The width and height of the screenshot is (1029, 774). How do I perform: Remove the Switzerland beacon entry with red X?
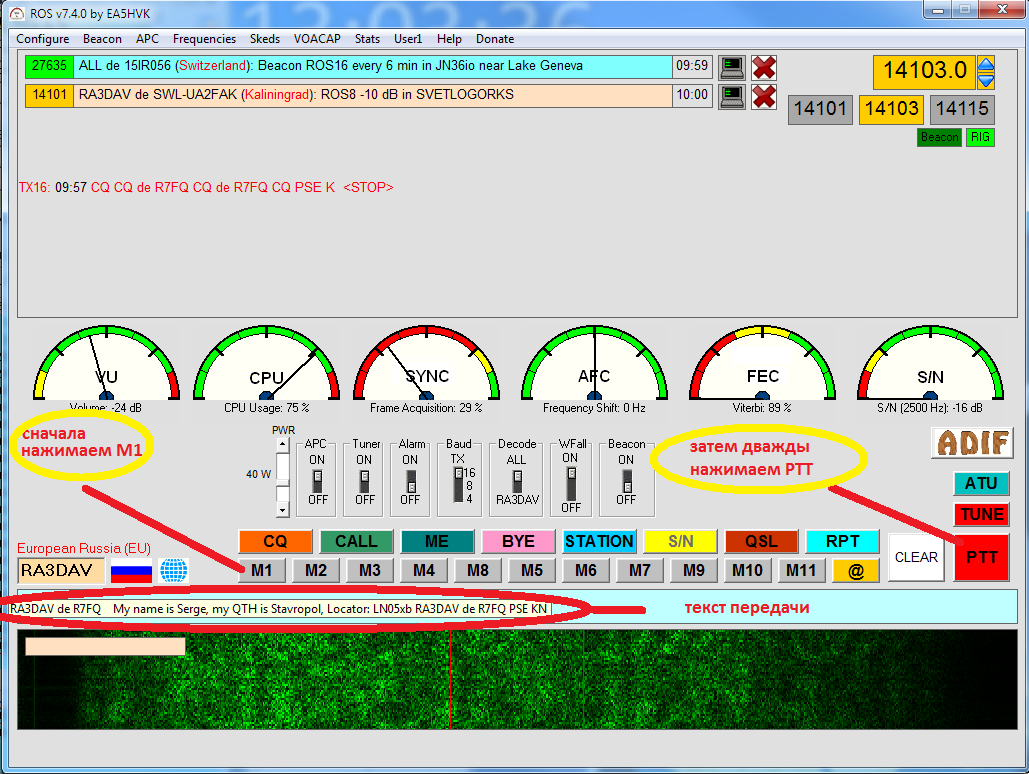coord(764,67)
